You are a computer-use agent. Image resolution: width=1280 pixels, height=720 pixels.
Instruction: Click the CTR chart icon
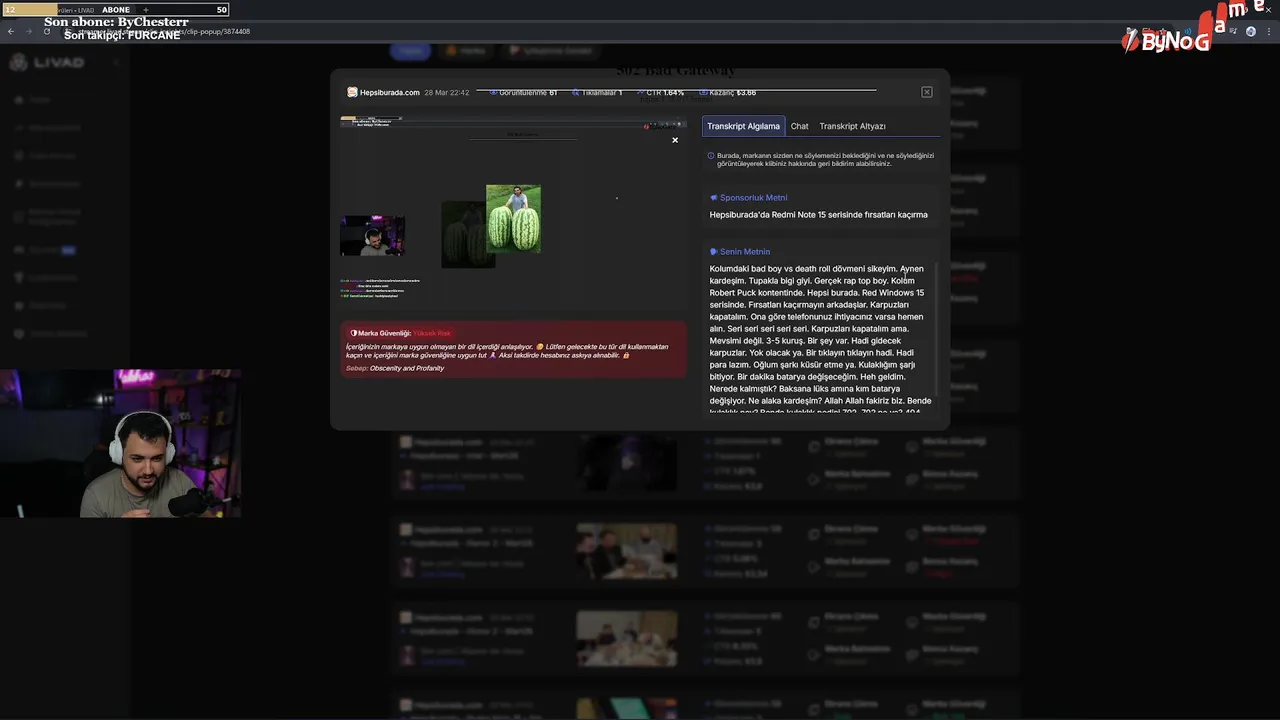tap(640, 92)
